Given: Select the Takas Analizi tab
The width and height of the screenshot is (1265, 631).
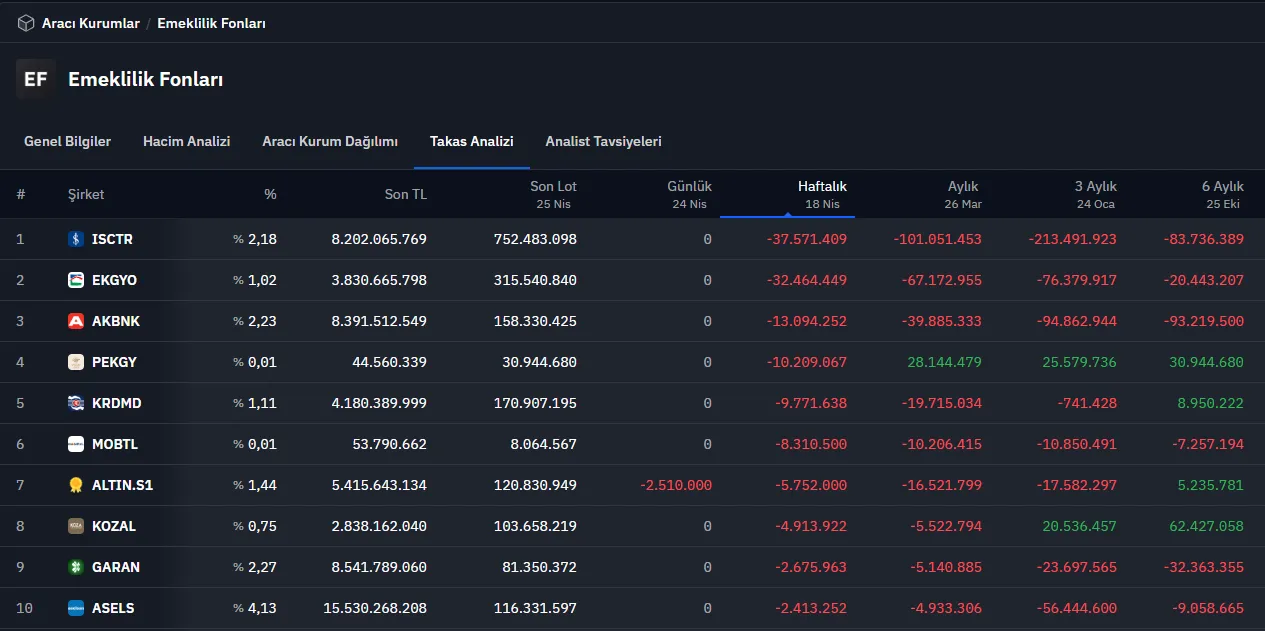Looking at the screenshot, I should click(x=471, y=142).
